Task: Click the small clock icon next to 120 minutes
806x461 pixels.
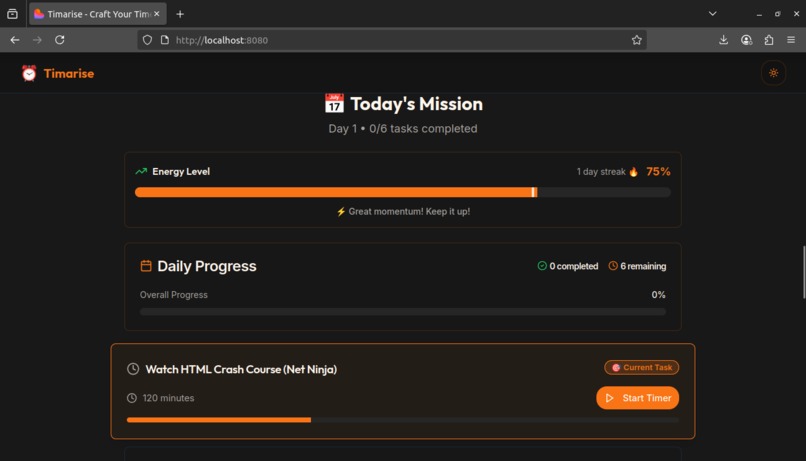Action: pyautogui.click(x=132, y=398)
